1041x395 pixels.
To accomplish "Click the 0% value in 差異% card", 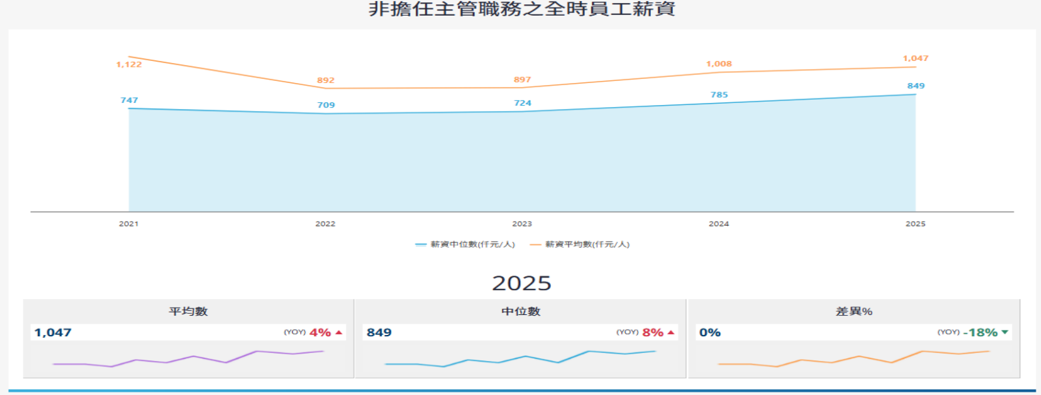I will click(x=710, y=333).
